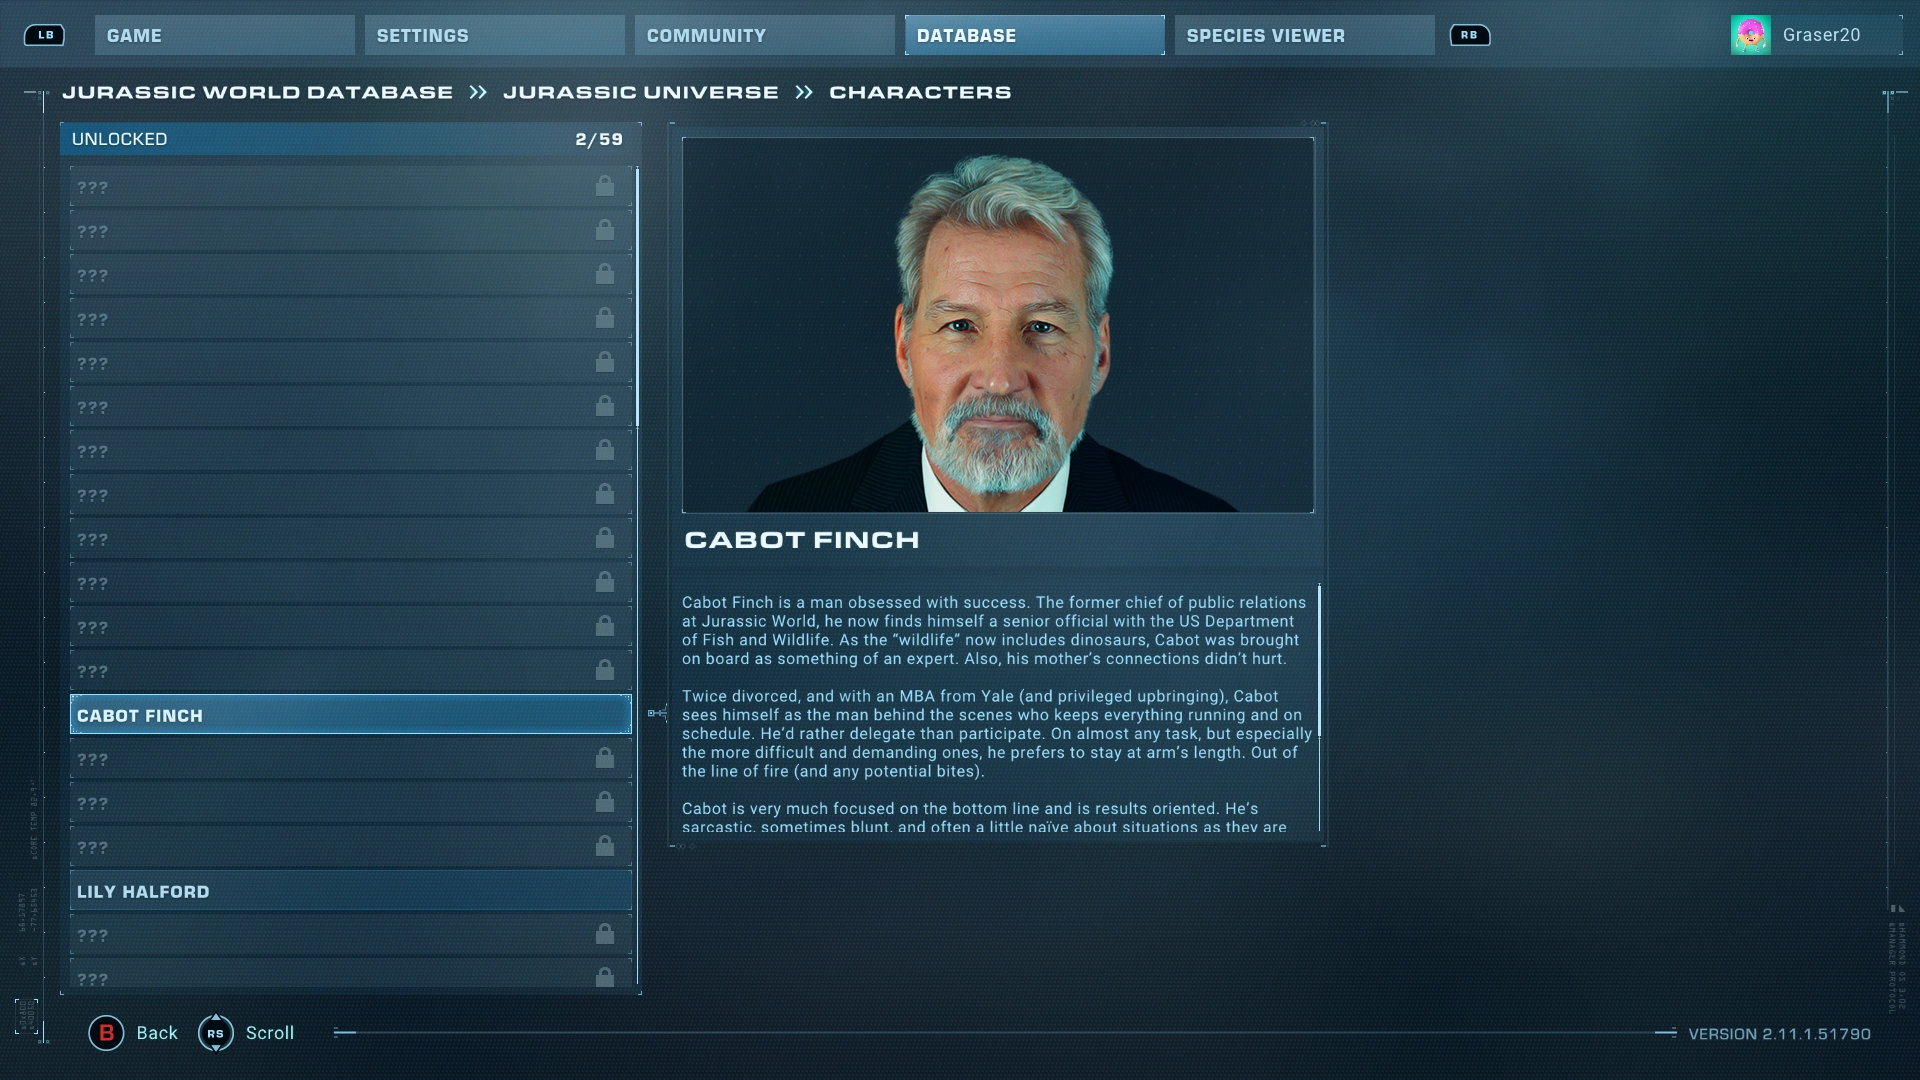Go to the Settings tab
Screen dimensions: 1920x1080
click(494, 35)
